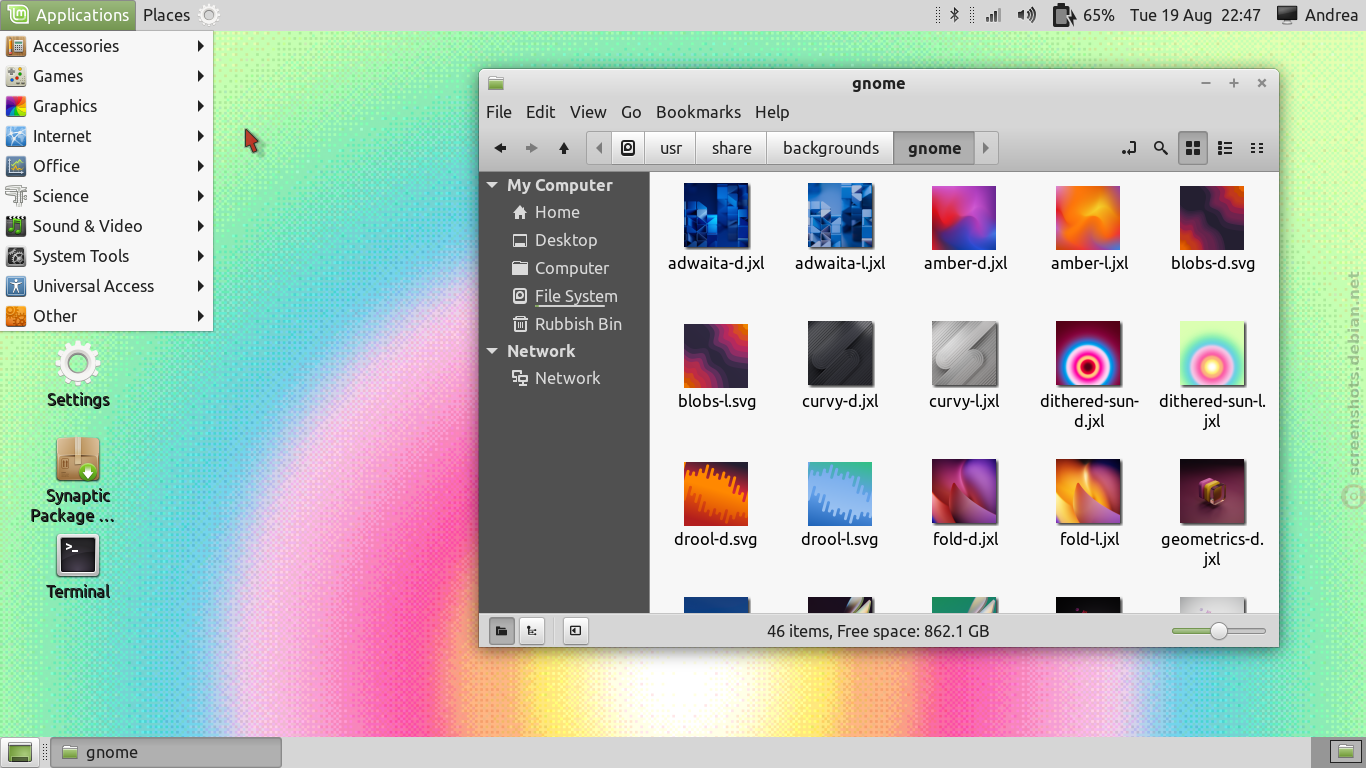Expand the Universal Access submenu
1366x768 pixels.
coord(107,286)
